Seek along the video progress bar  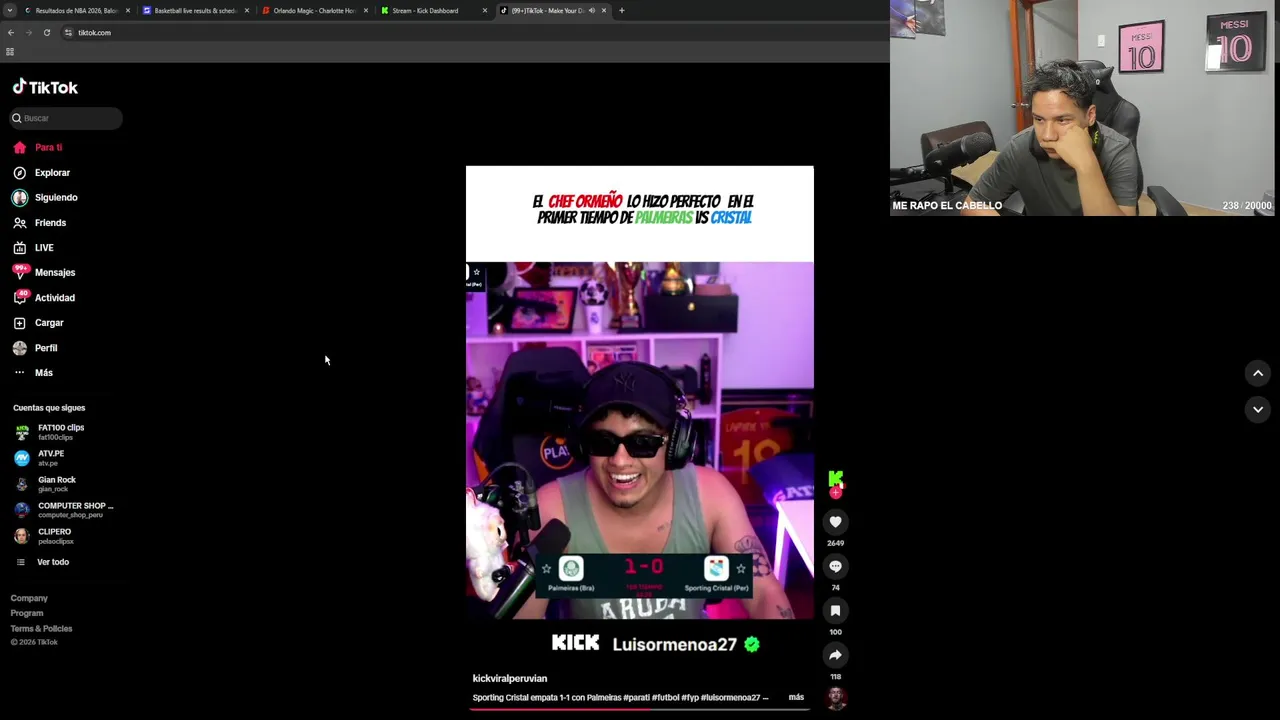639,710
